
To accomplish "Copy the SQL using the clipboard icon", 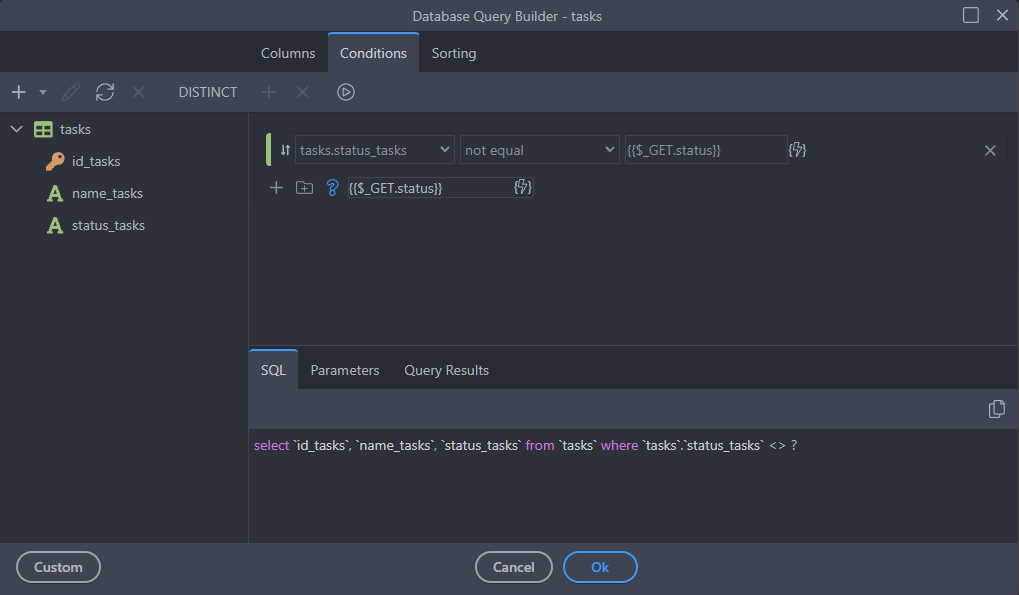I will click(x=996, y=409).
